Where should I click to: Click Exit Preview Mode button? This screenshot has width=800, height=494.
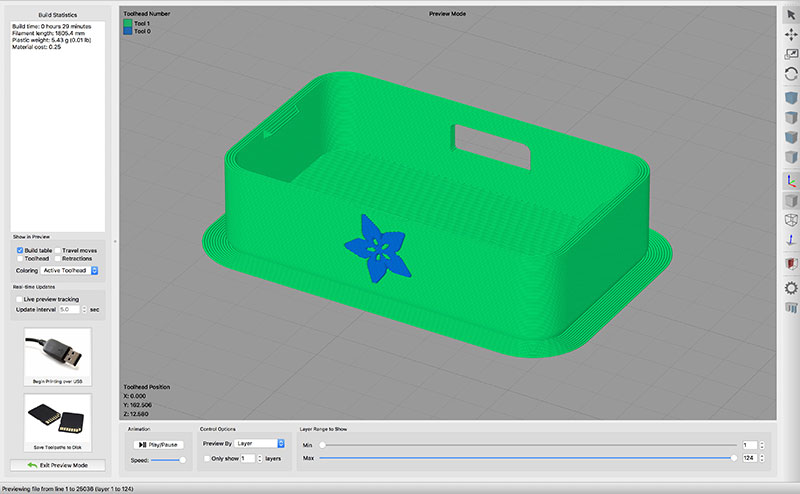tap(56, 466)
